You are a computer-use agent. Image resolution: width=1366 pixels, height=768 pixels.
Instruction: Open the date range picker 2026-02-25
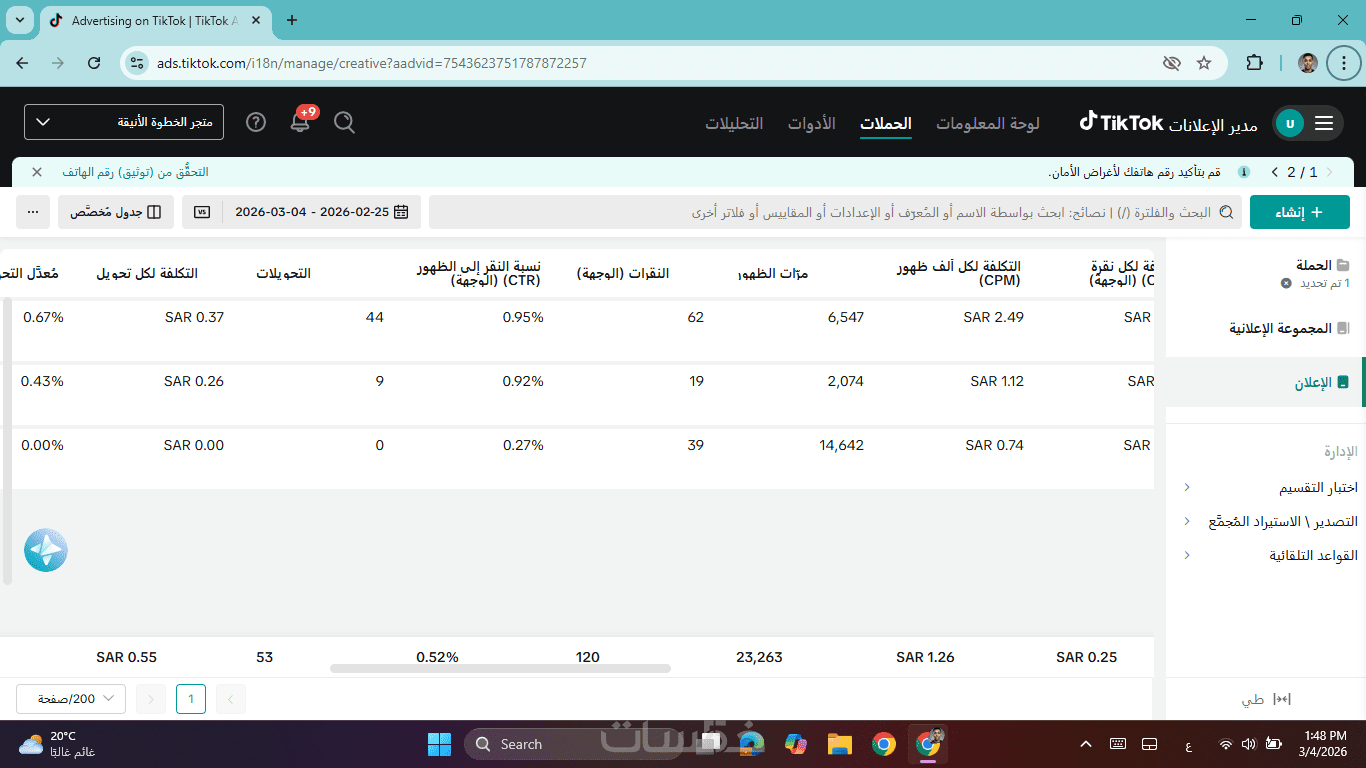tap(321, 212)
